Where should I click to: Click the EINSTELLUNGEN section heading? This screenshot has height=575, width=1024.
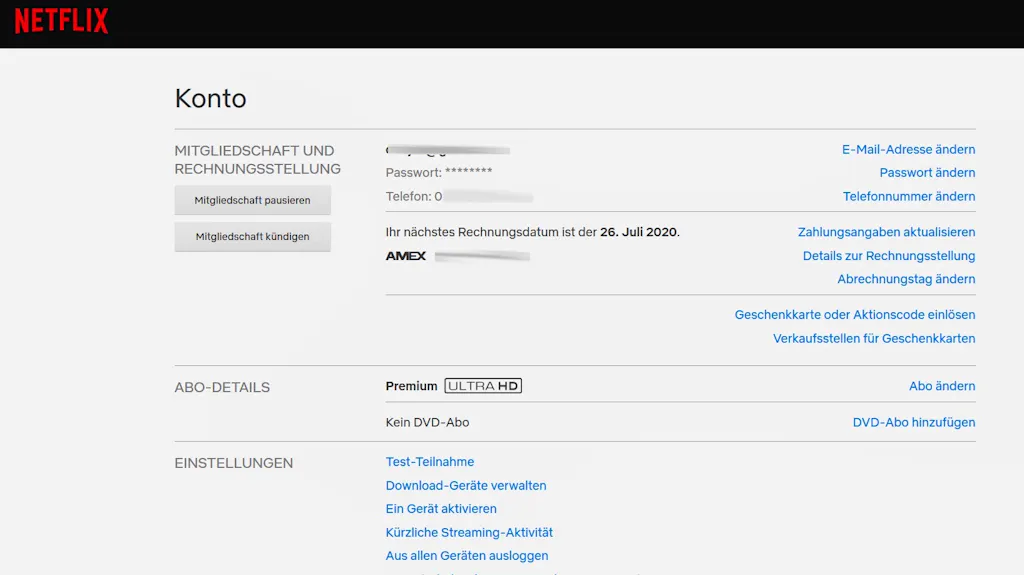pyautogui.click(x=234, y=463)
